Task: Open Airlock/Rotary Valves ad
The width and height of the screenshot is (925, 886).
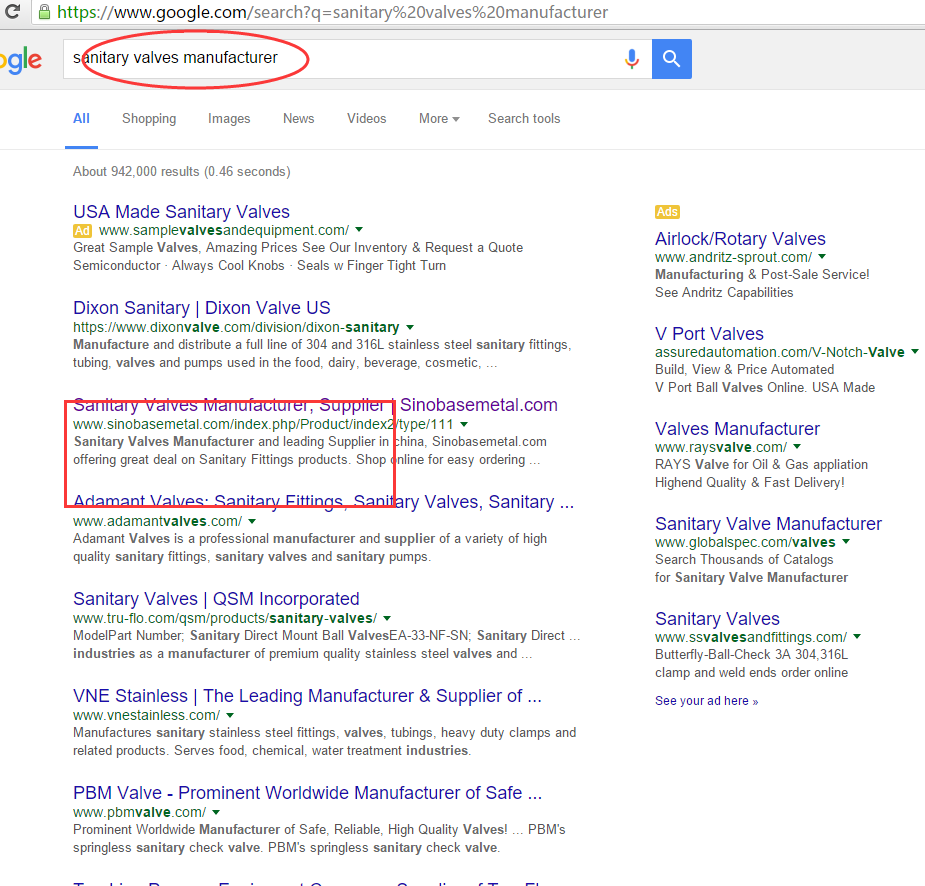Action: tap(740, 238)
